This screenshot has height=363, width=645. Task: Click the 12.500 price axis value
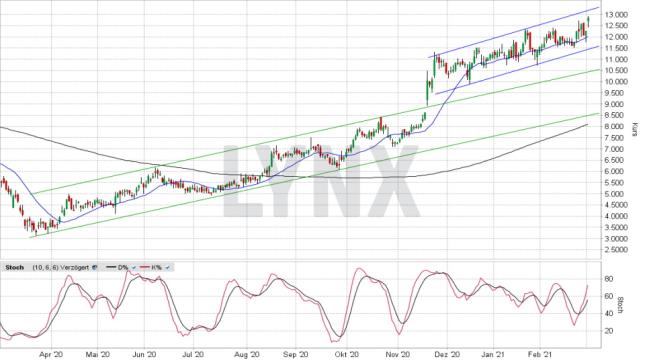point(616,26)
